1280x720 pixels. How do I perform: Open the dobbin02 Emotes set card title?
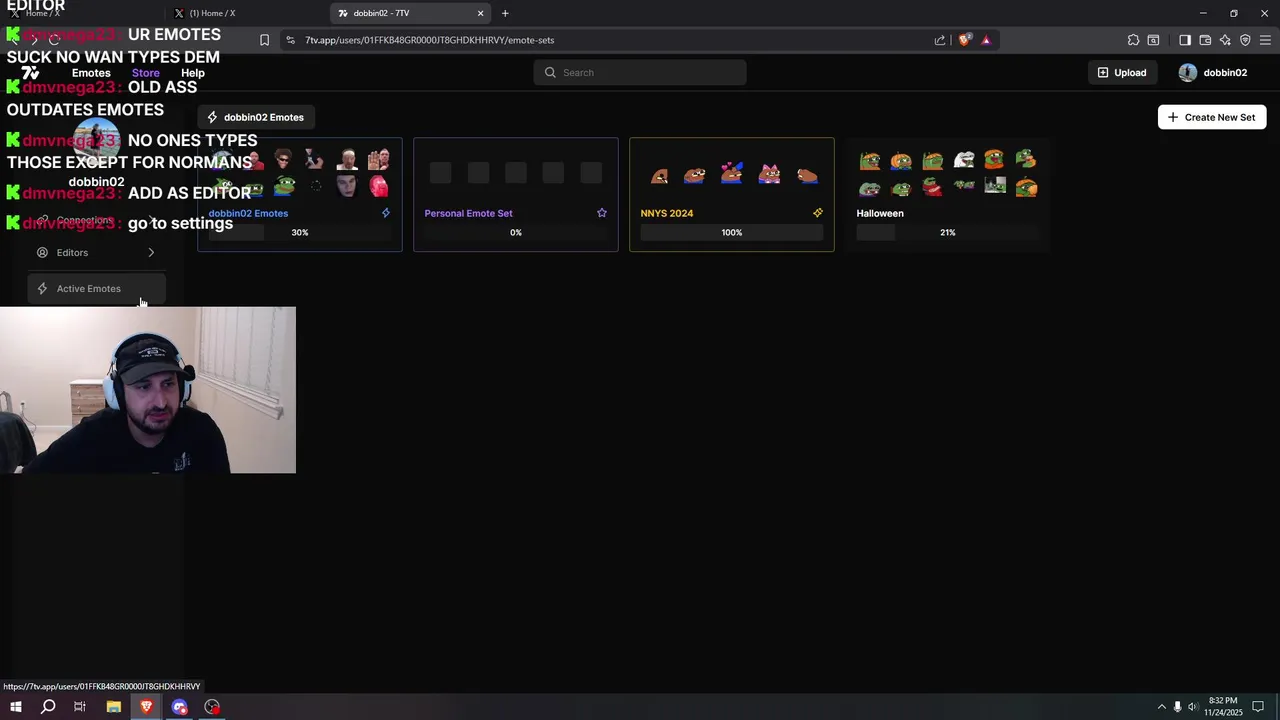coord(248,213)
